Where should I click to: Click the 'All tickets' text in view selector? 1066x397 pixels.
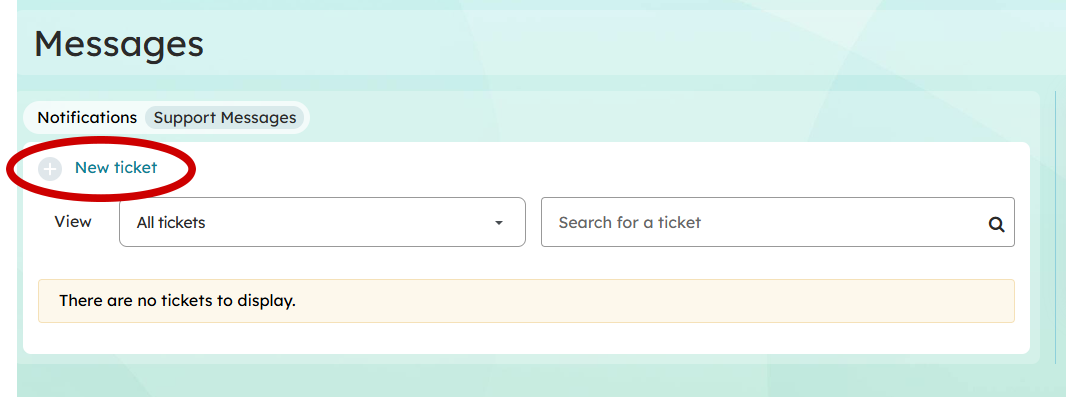click(171, 222)
